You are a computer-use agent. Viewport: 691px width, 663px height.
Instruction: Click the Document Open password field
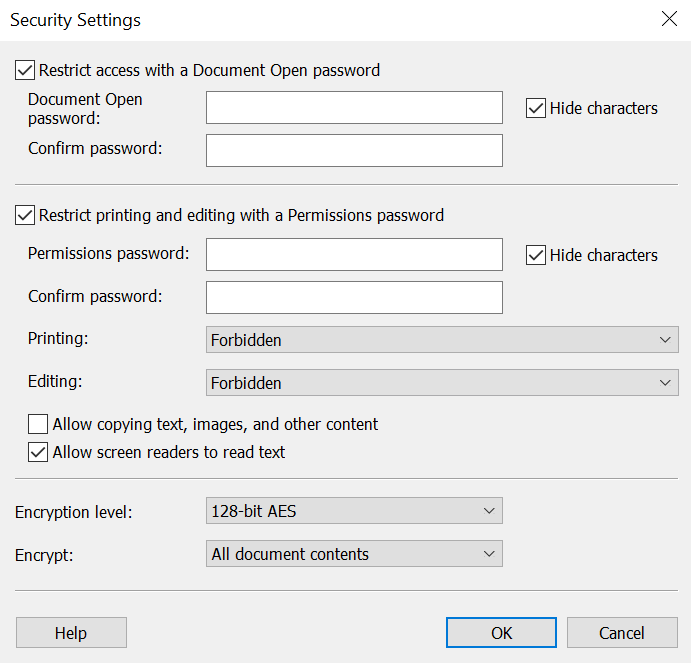pos(354,108)
